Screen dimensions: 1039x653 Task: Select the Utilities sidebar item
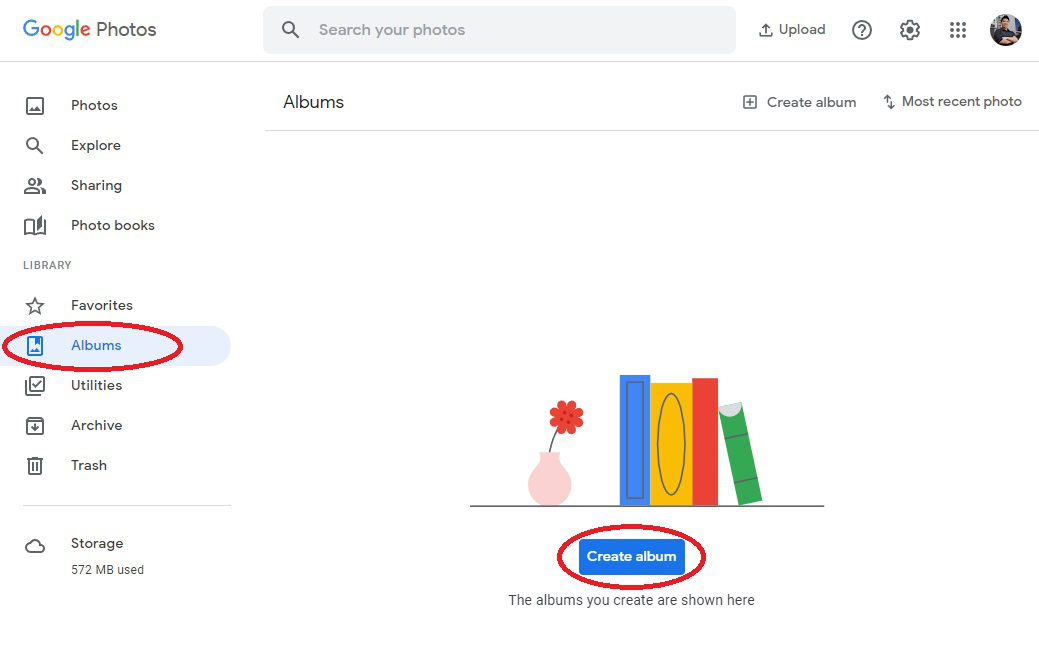(x=96, y=385)
